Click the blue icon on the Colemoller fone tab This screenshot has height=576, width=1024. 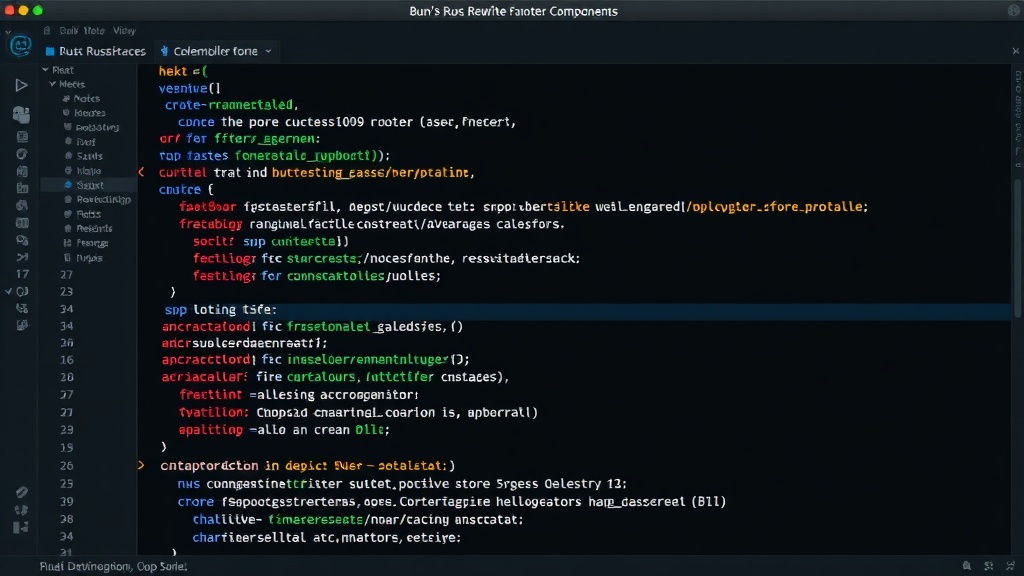pyautogui.click(x=165, y=51)
